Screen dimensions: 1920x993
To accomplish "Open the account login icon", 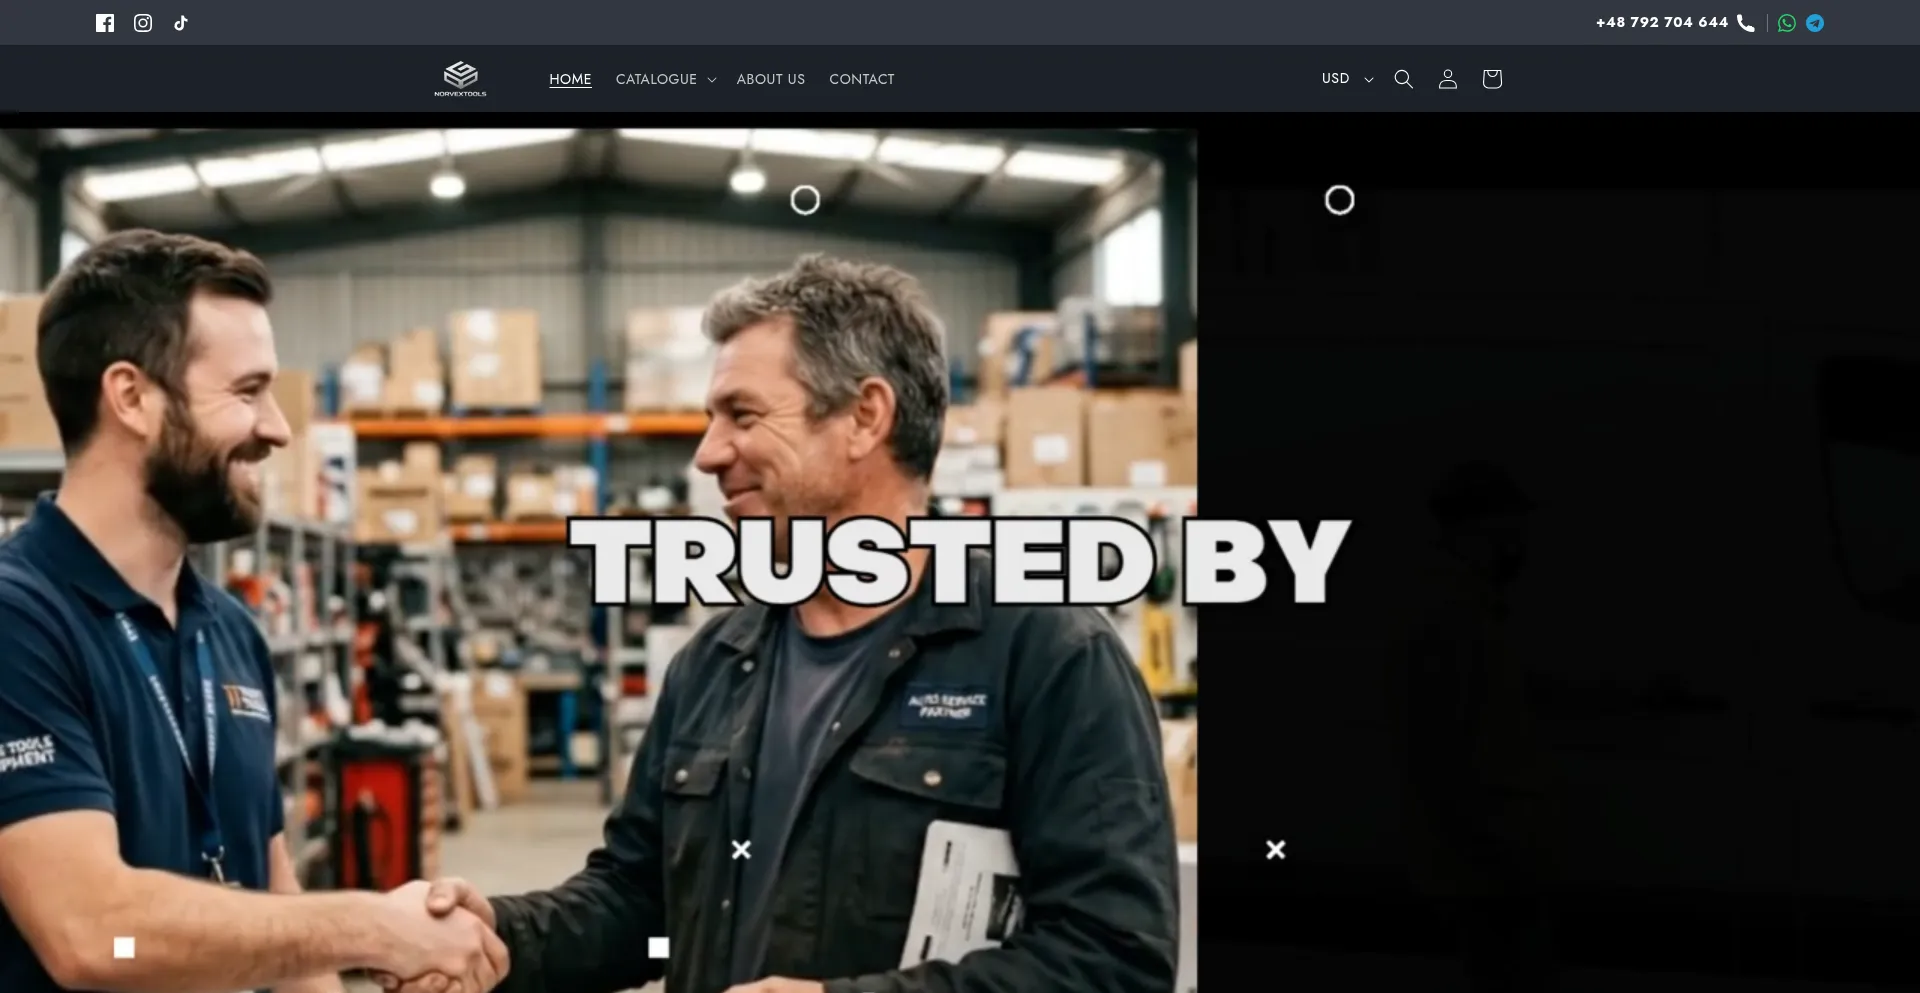I will point(1448,79).
